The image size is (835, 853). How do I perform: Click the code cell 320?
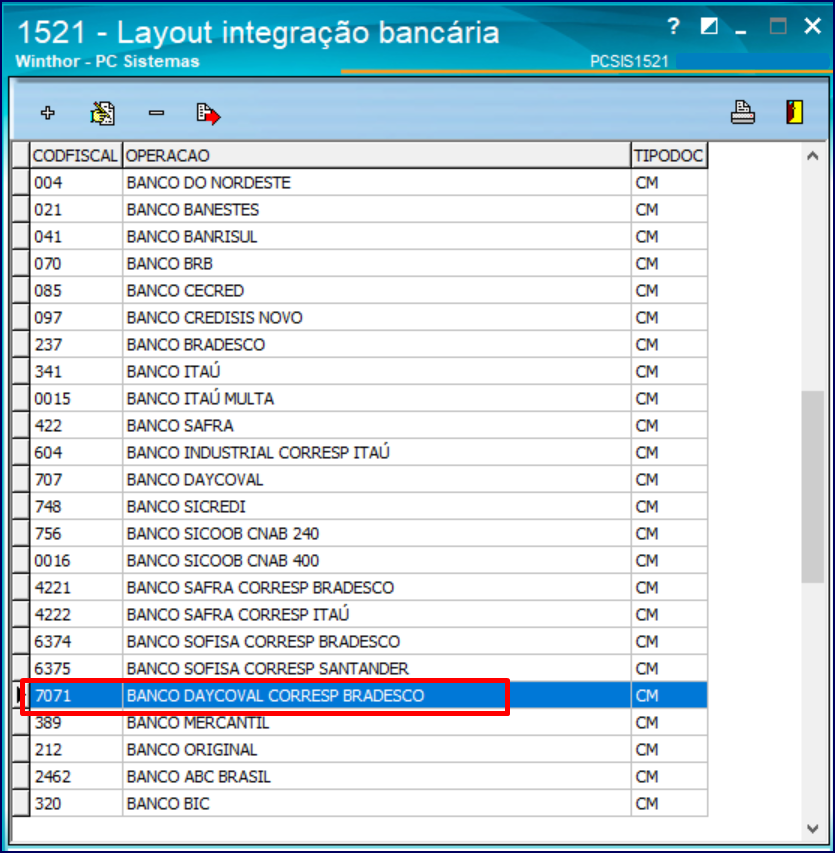[x=76, y=803]
